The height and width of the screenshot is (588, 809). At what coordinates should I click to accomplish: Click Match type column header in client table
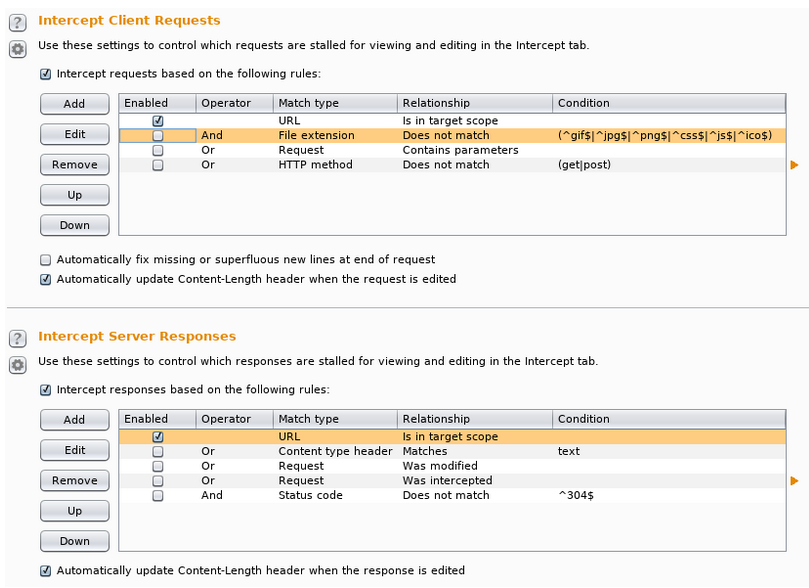(334, 103)
